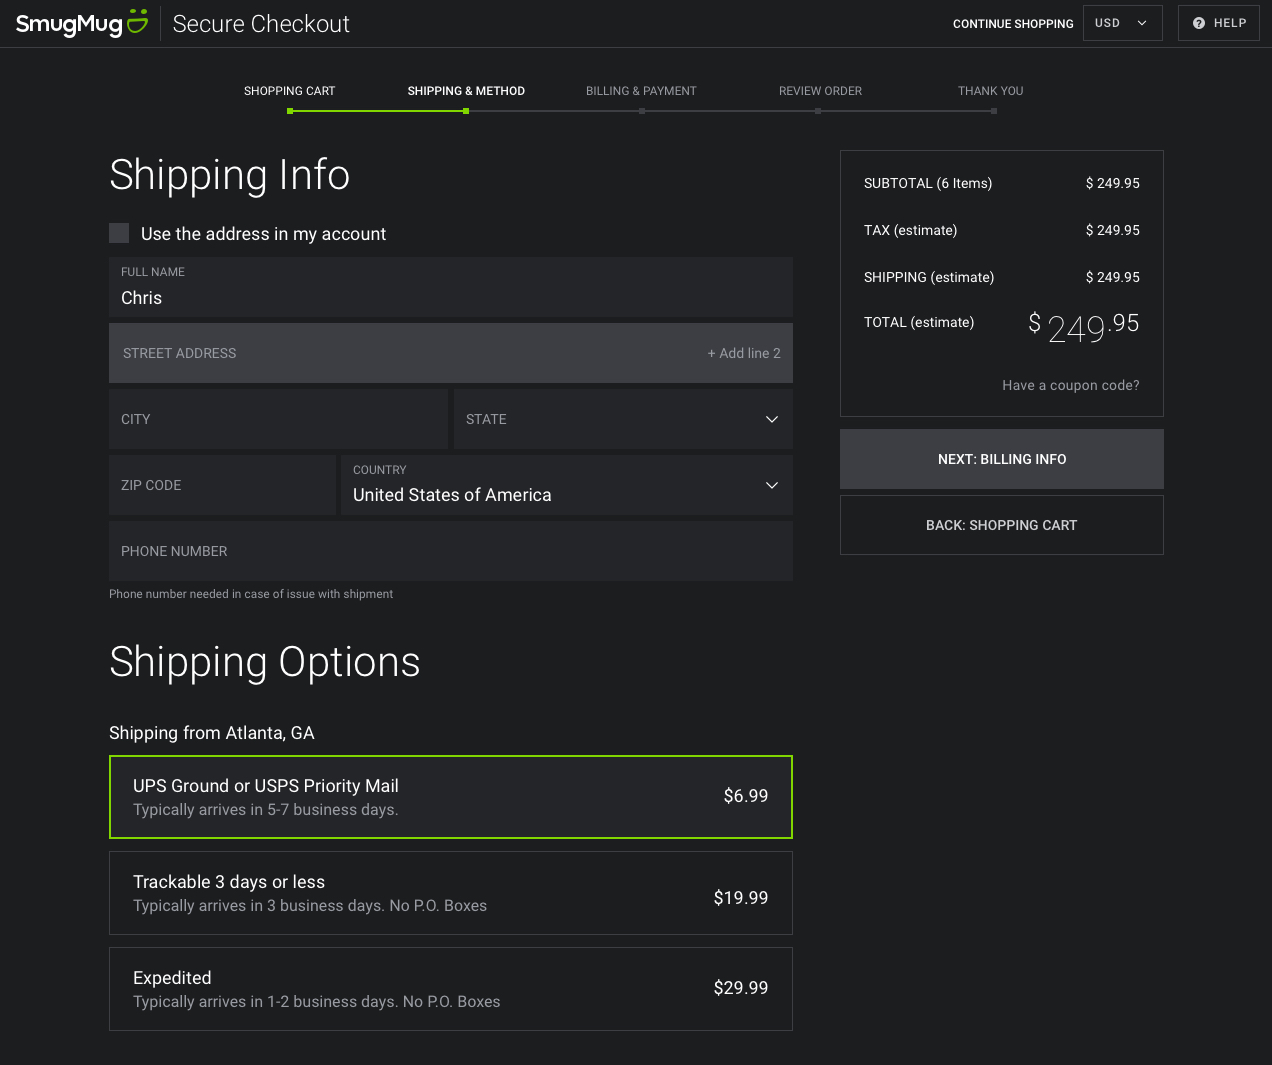
Task: Click Back: Shopping Cart button
Action: tap(1001, 525)
